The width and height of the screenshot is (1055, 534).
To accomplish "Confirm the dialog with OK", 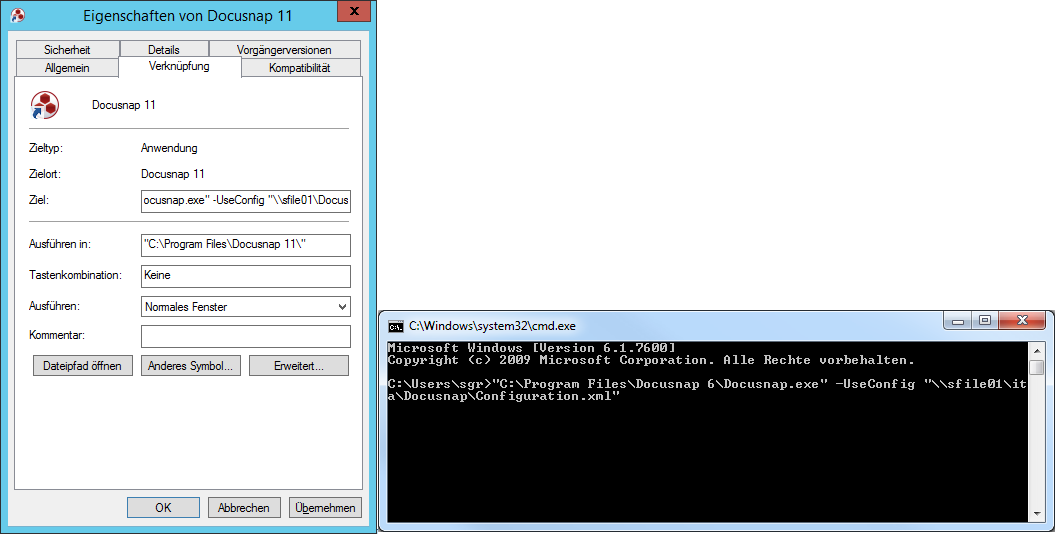I will pos(163,508).
